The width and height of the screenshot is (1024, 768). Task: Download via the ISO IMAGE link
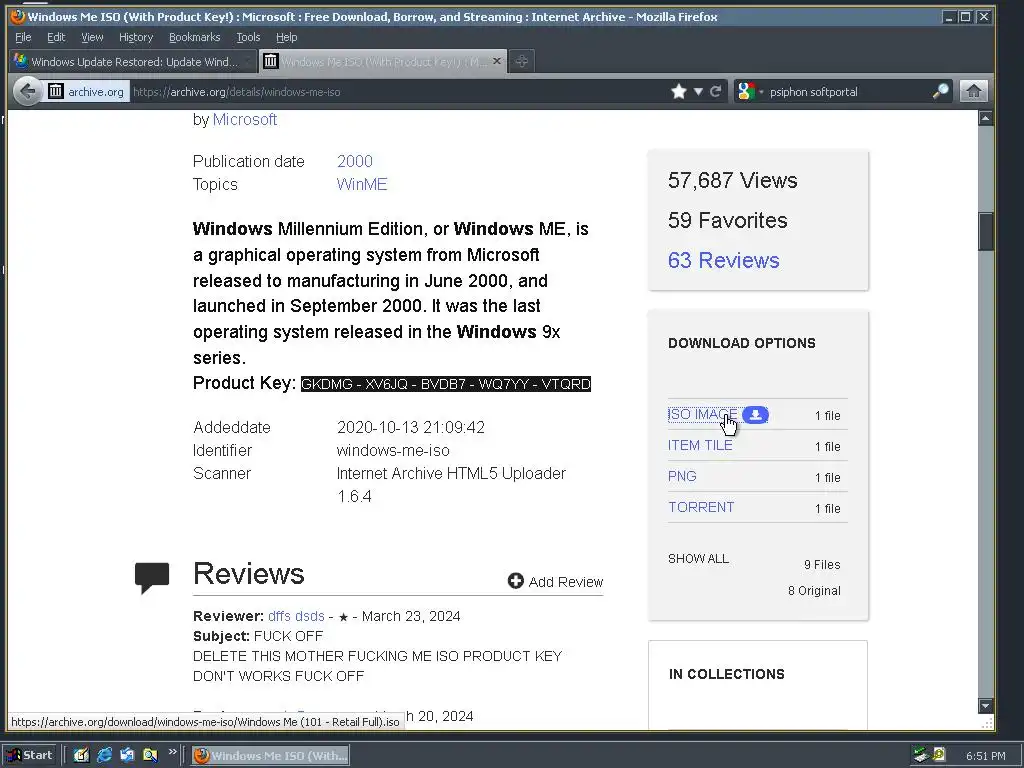pos(703,414)
